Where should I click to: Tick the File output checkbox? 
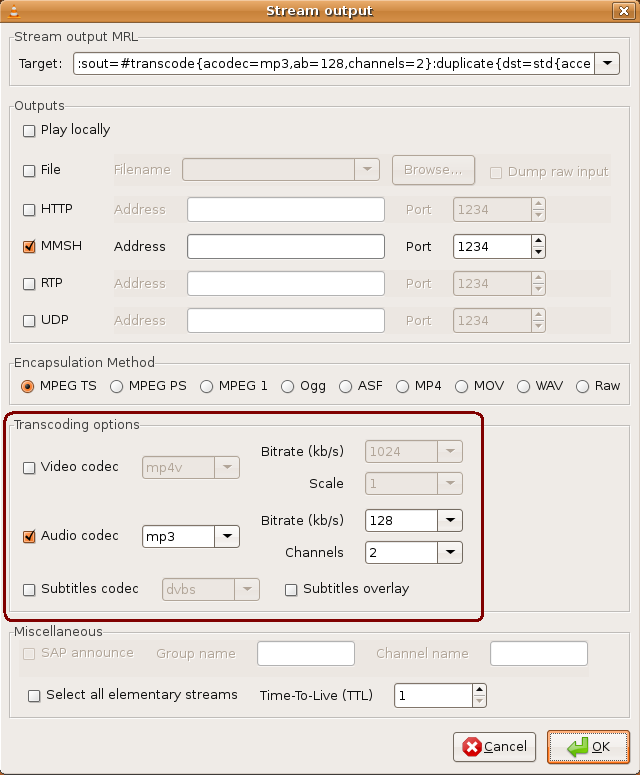click(x=29, y=171)
